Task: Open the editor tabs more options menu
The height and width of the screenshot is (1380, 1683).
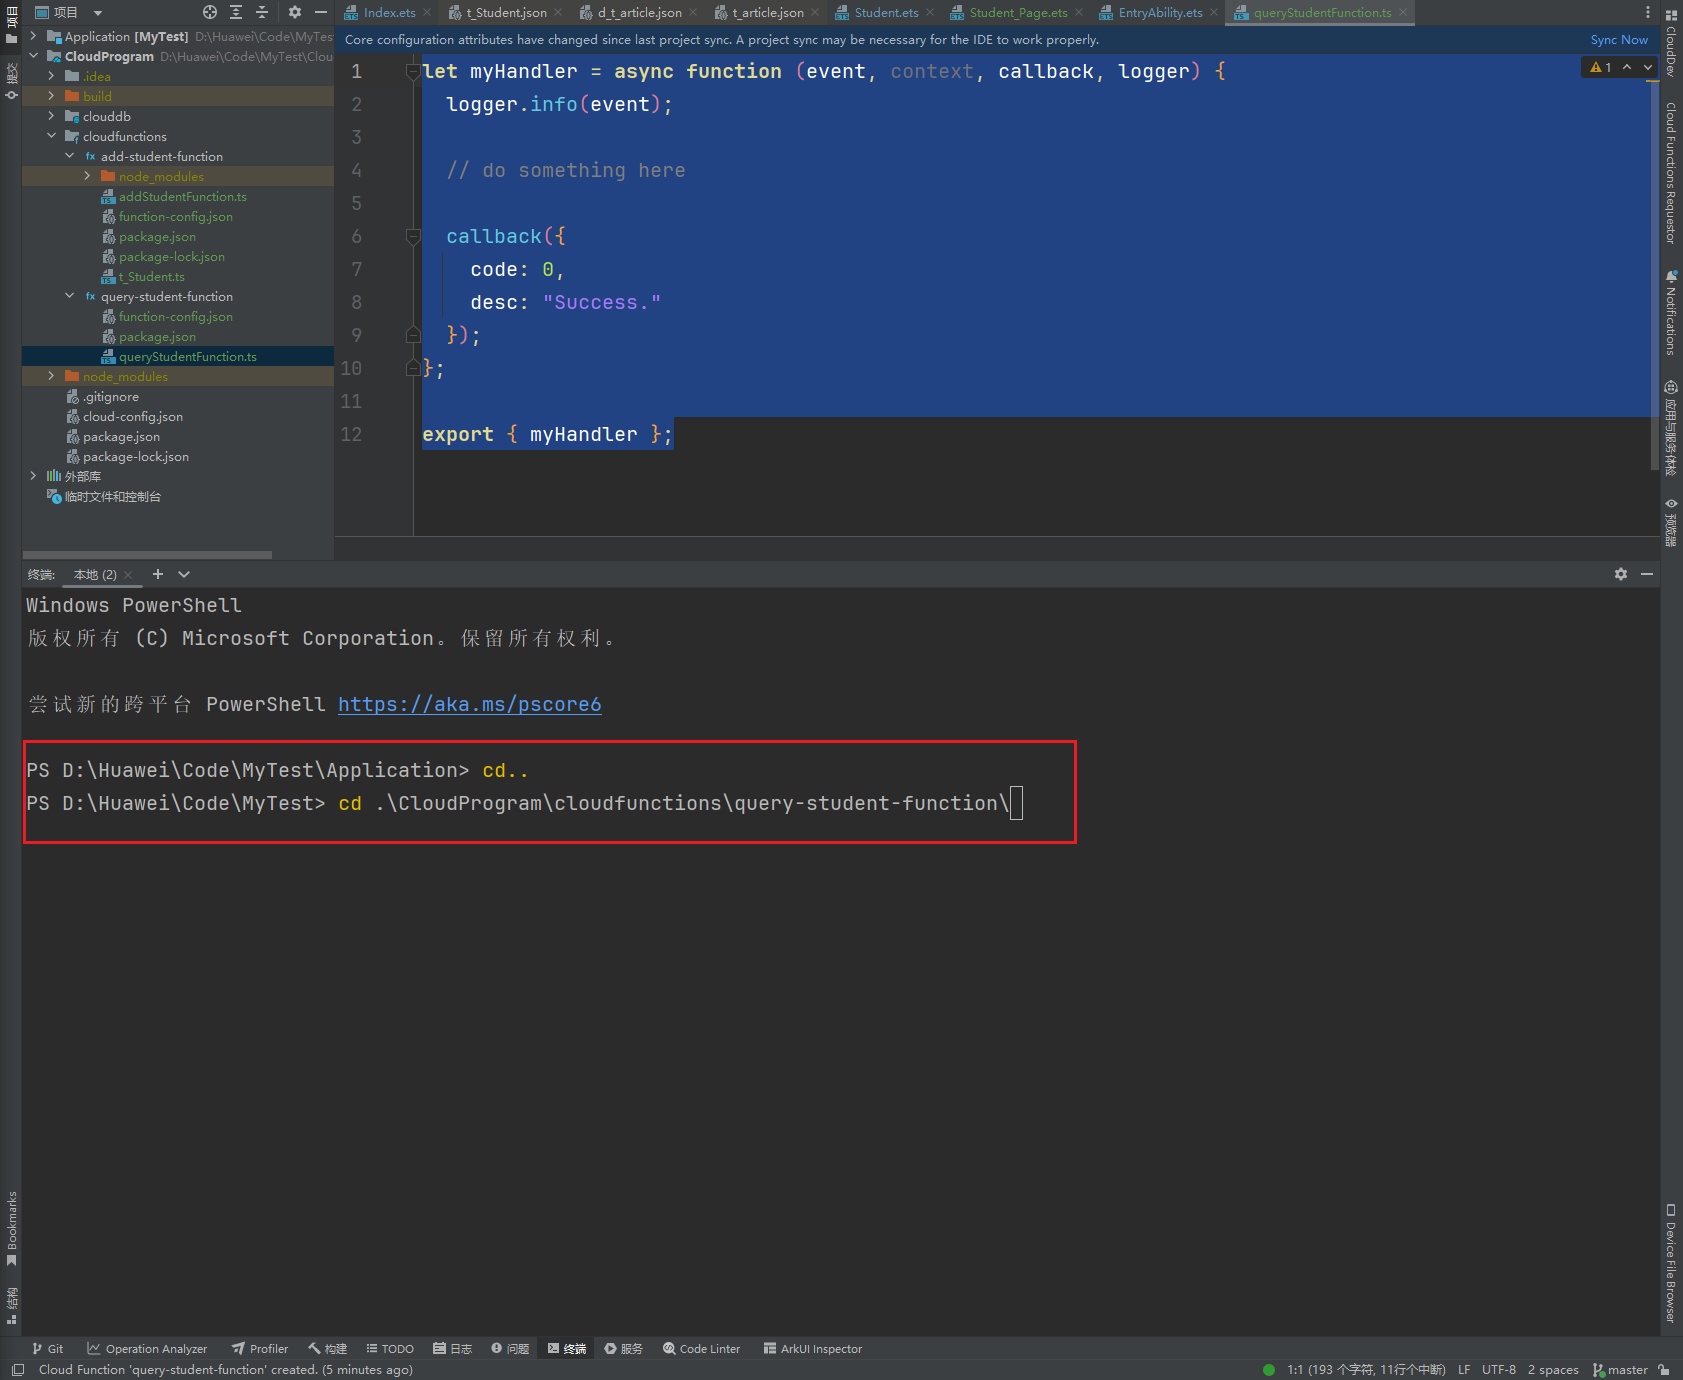Action: coord(1648,12)
